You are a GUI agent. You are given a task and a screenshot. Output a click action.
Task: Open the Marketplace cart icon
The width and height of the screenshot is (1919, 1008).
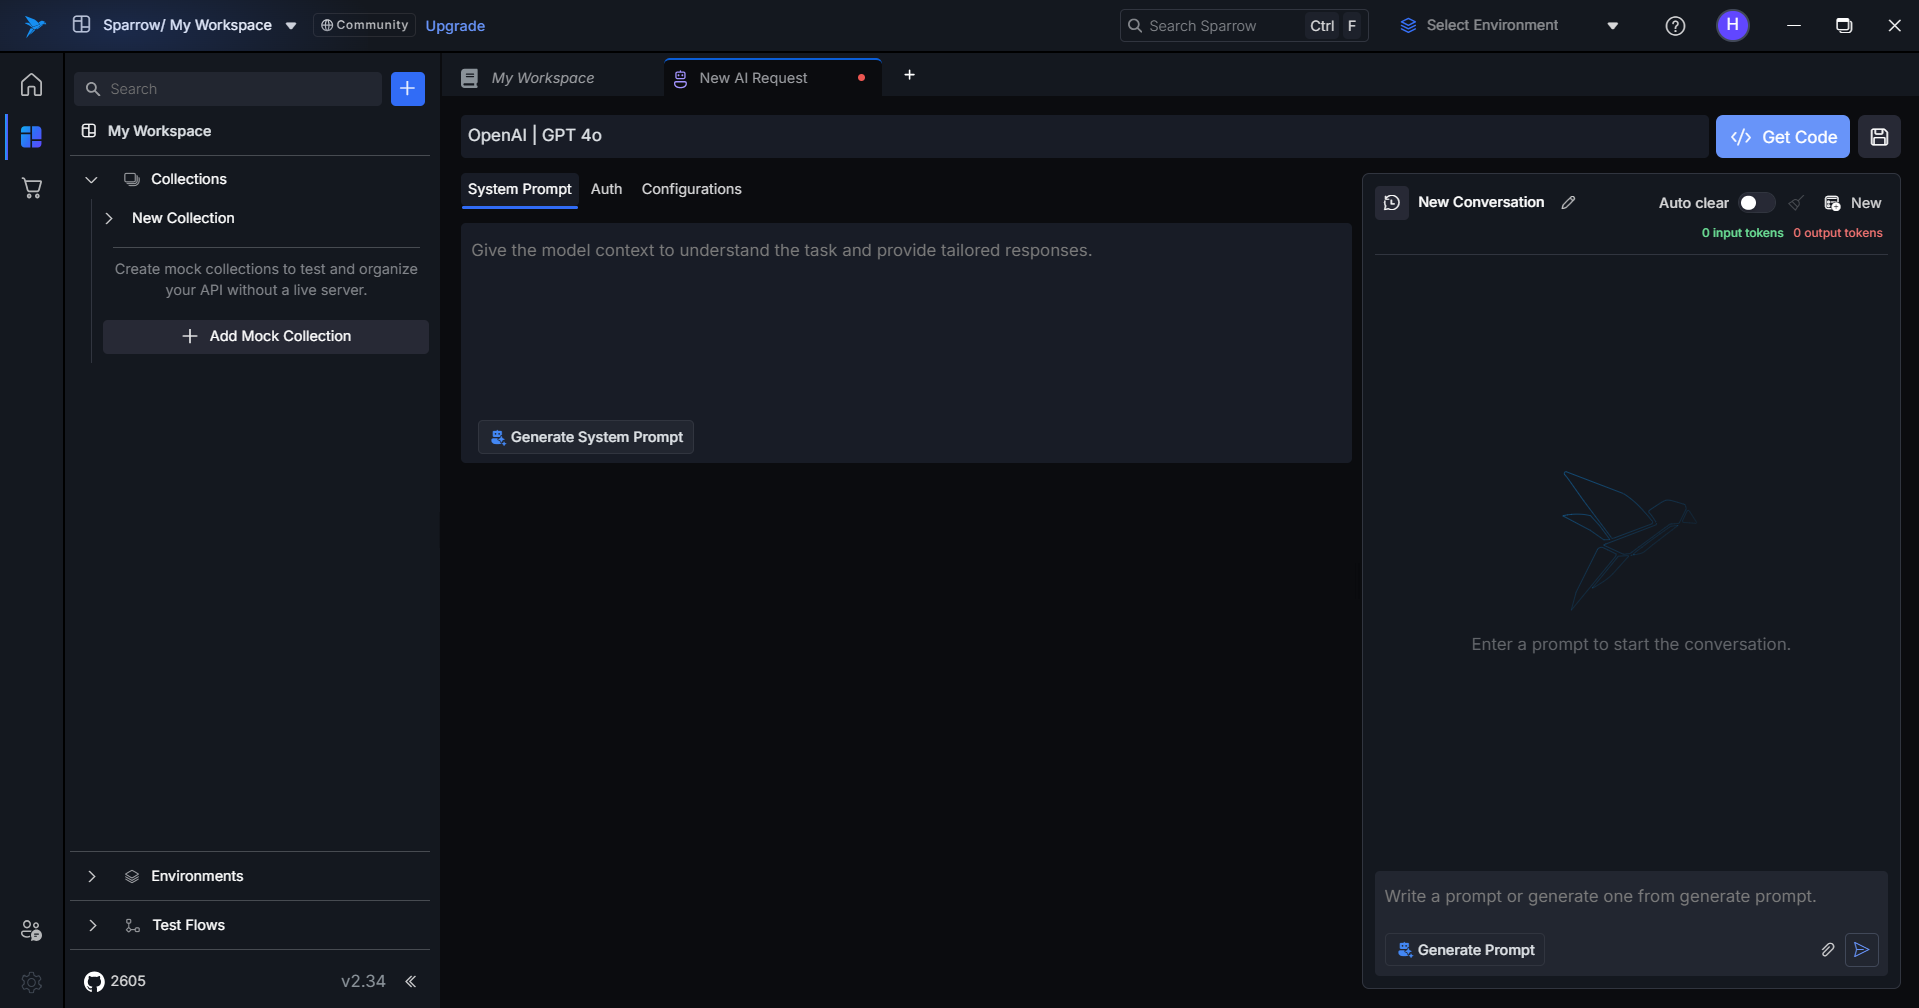[x=32, y=188]
